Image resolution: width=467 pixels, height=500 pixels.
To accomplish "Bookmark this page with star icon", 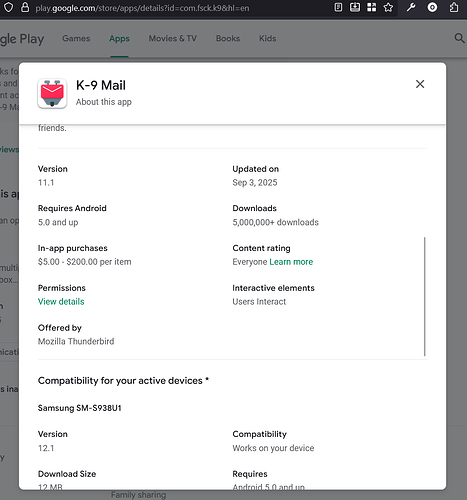I will (388, 7).
